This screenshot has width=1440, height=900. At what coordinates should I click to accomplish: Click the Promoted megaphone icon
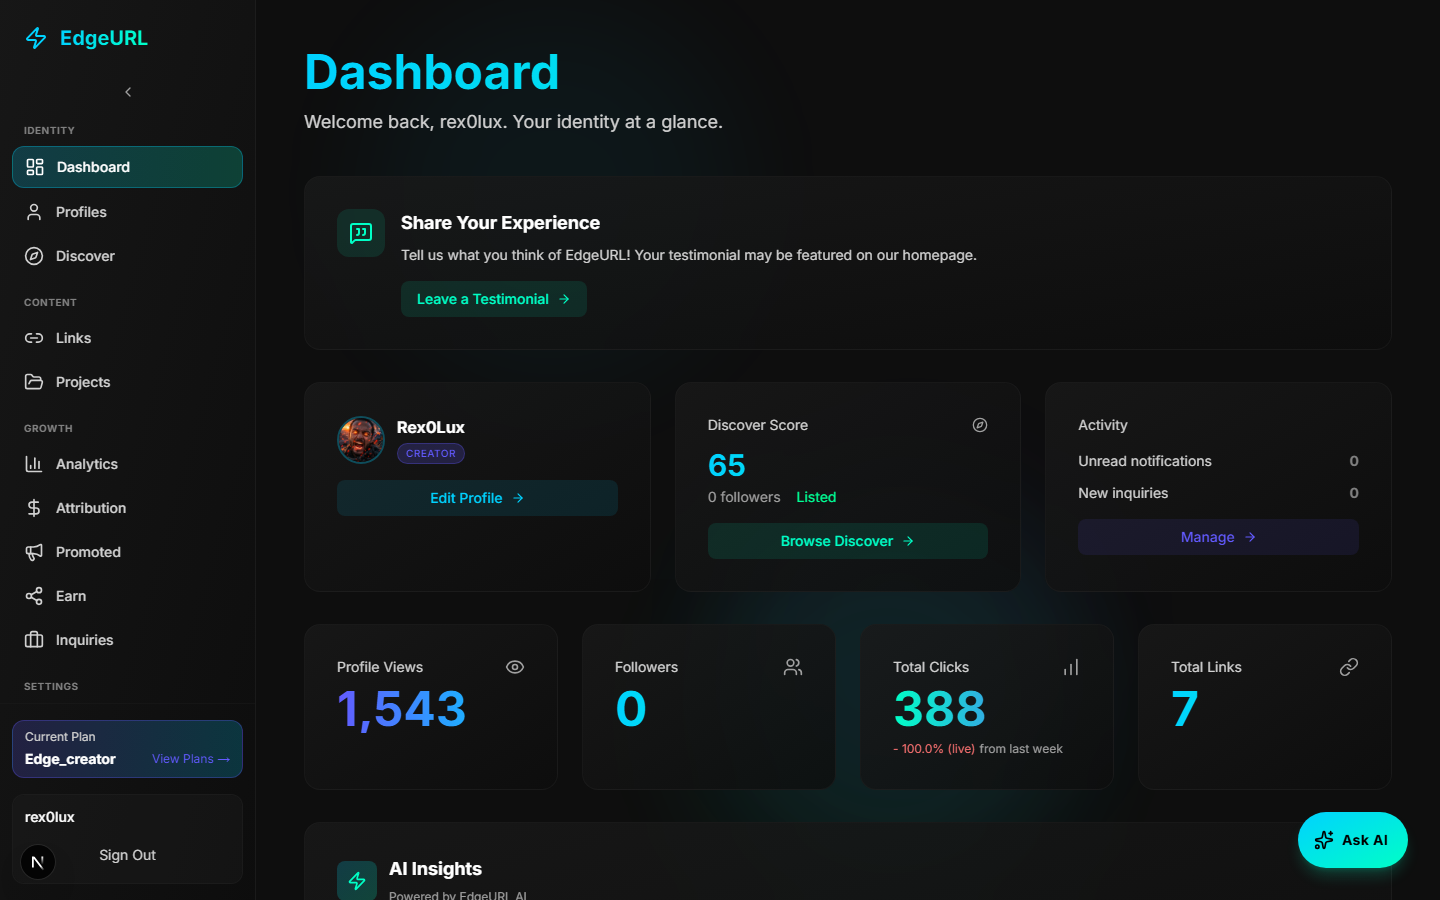34,552
